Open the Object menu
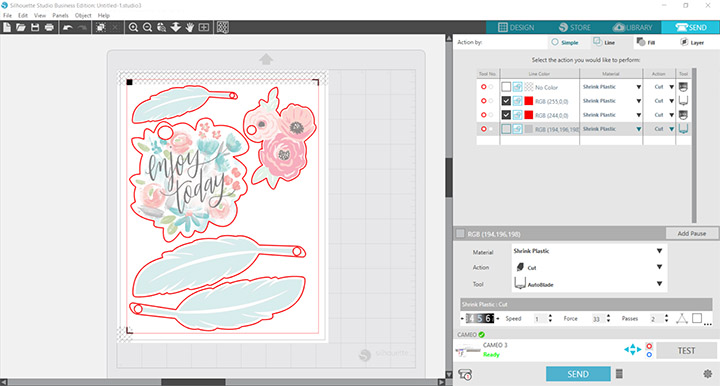Screen dimensions: 720x386 (x=83, y=15)
